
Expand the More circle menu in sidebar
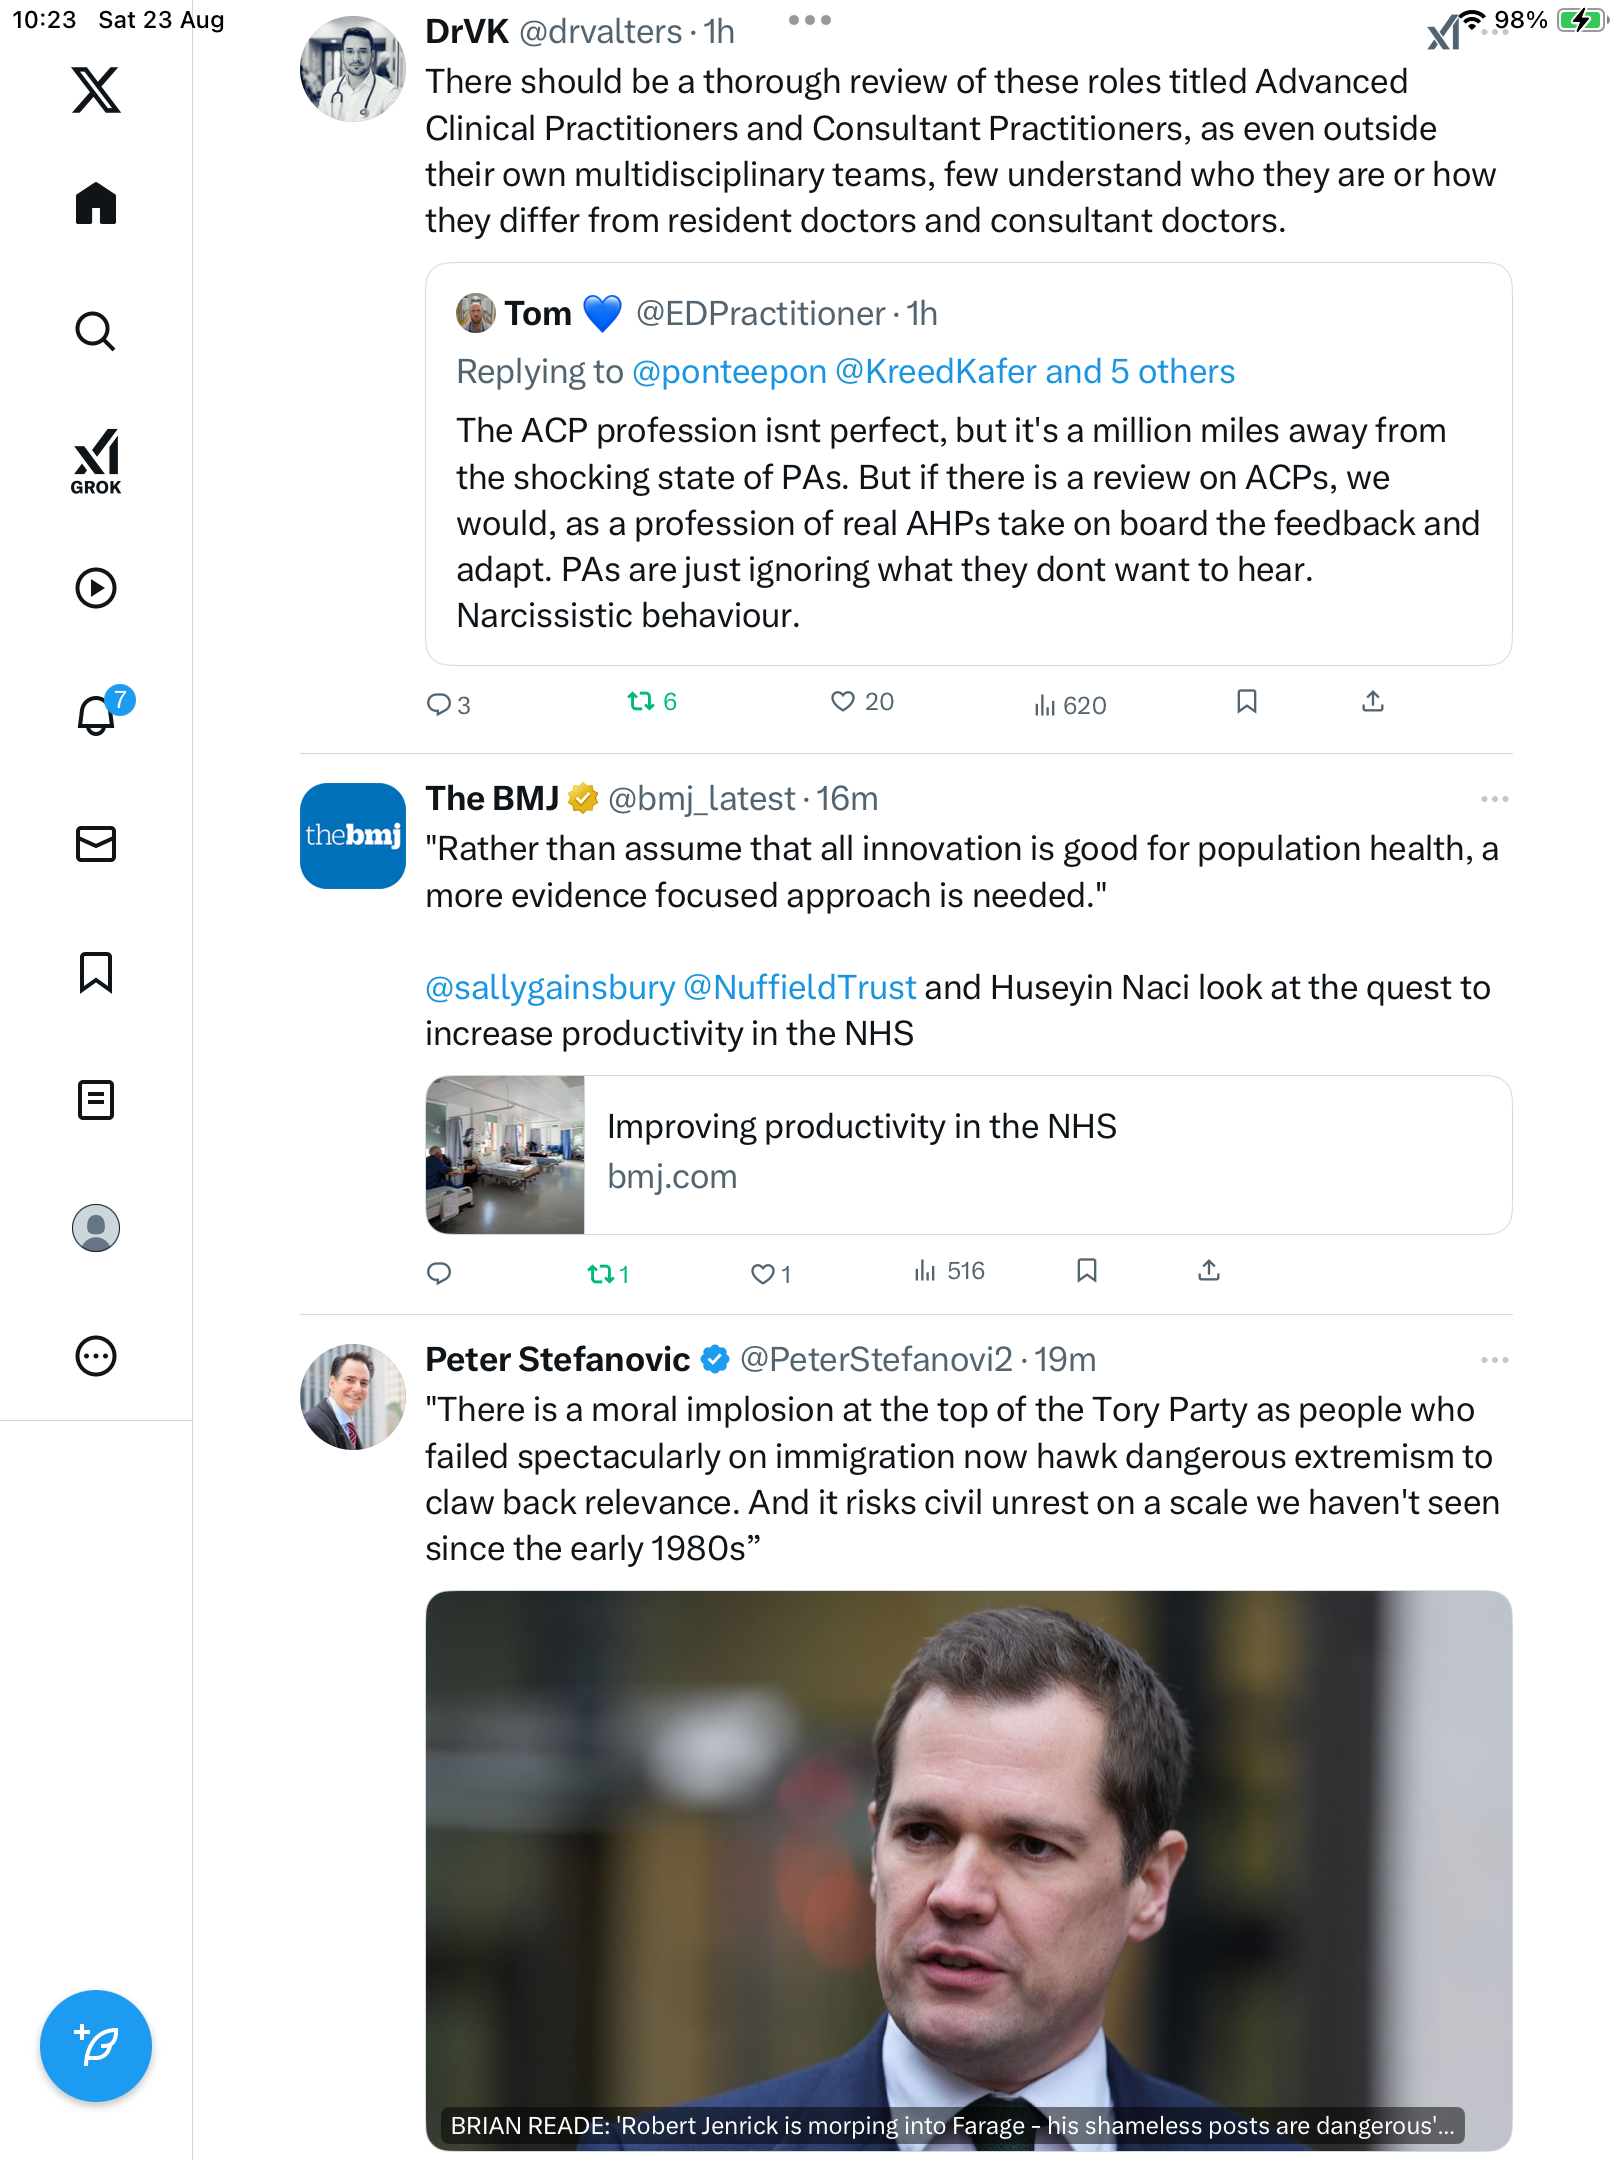click(96, 1356)
